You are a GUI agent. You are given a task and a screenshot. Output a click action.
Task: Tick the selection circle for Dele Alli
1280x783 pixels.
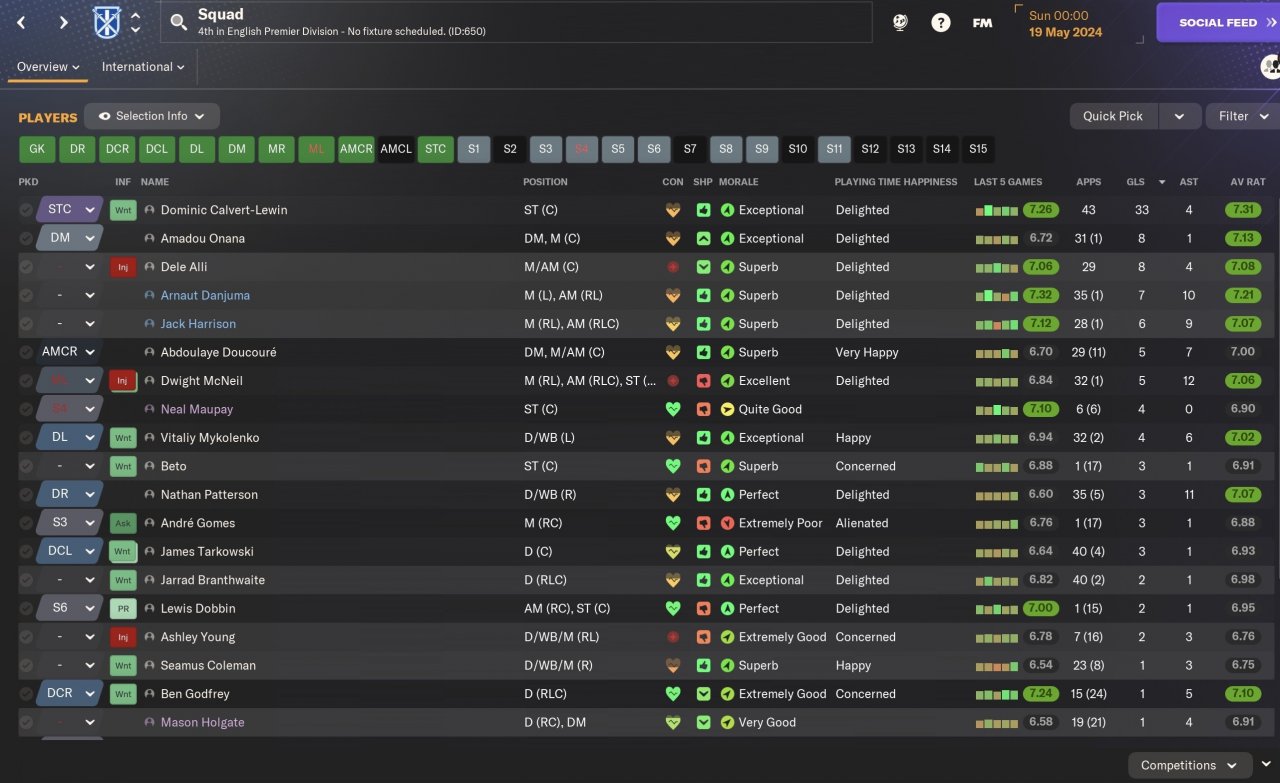26,267
